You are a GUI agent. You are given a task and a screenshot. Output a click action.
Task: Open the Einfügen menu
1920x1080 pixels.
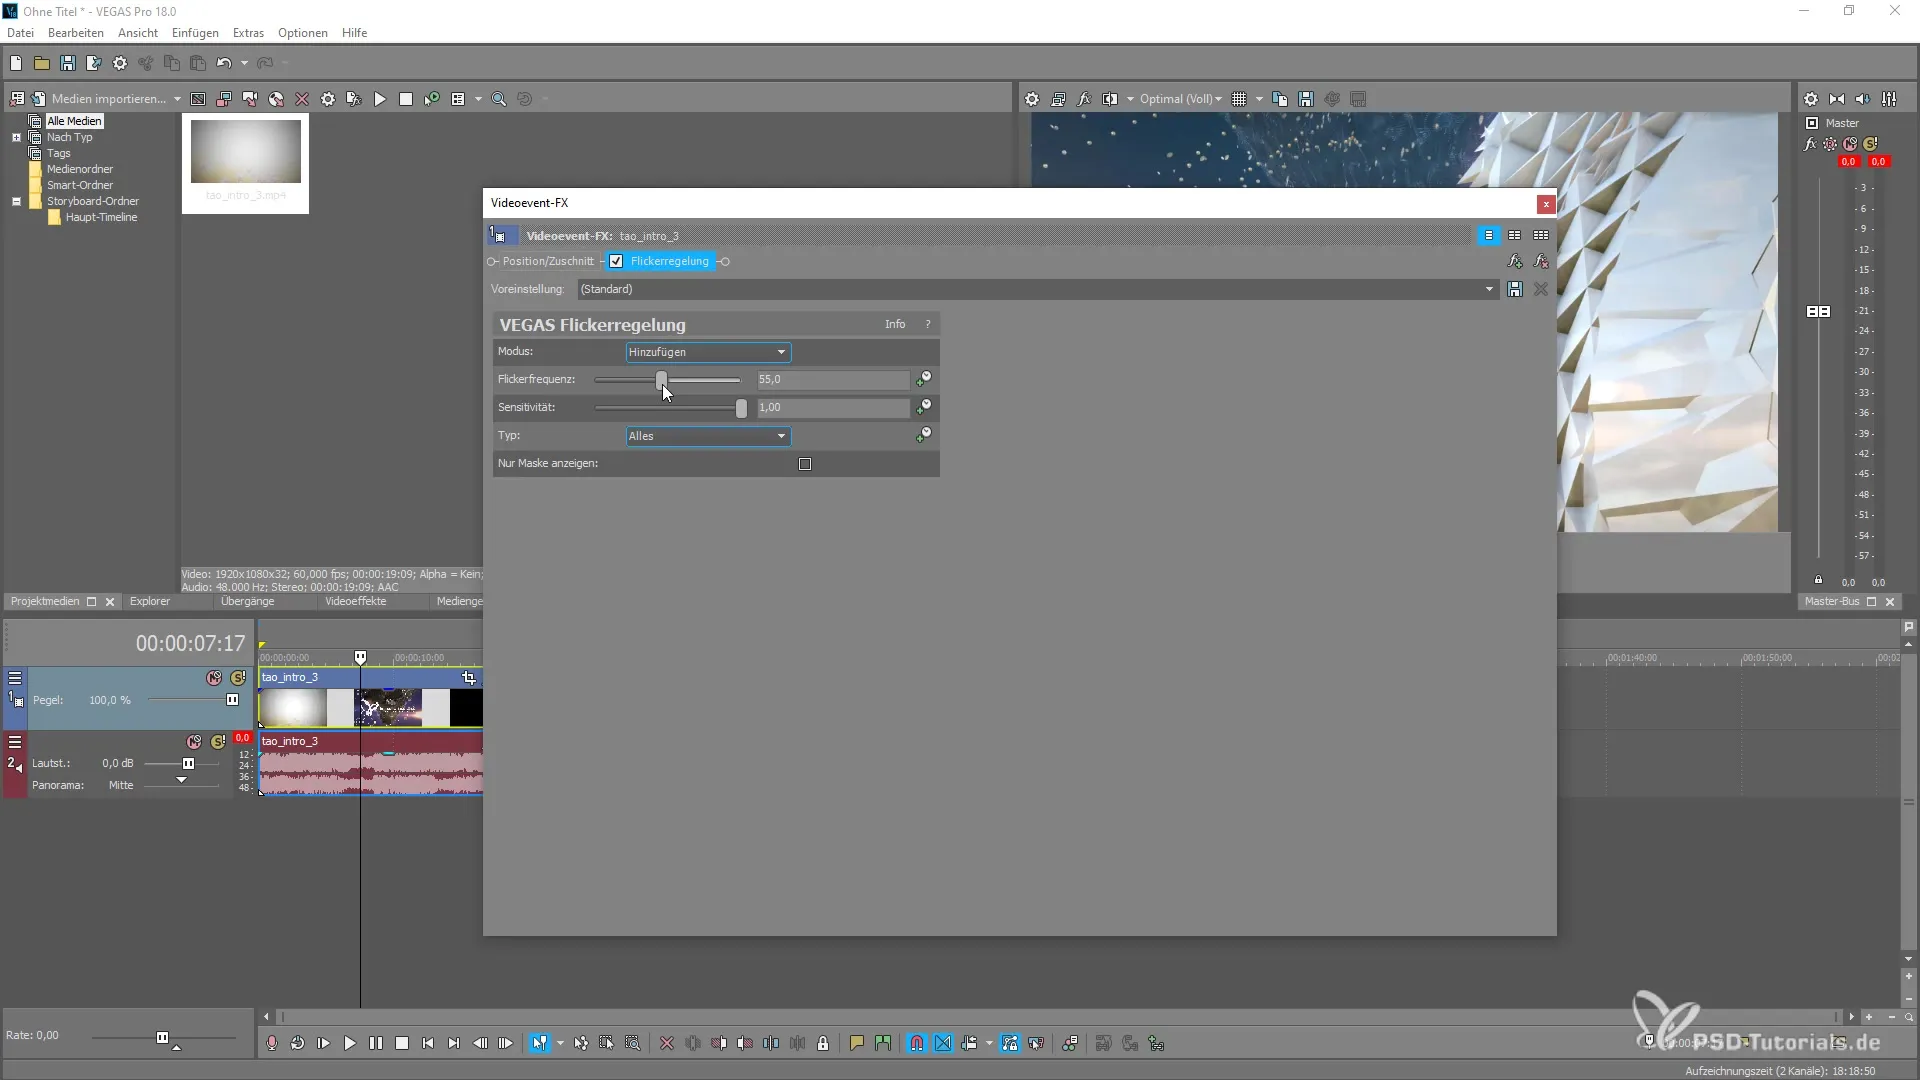pos(195,33)
